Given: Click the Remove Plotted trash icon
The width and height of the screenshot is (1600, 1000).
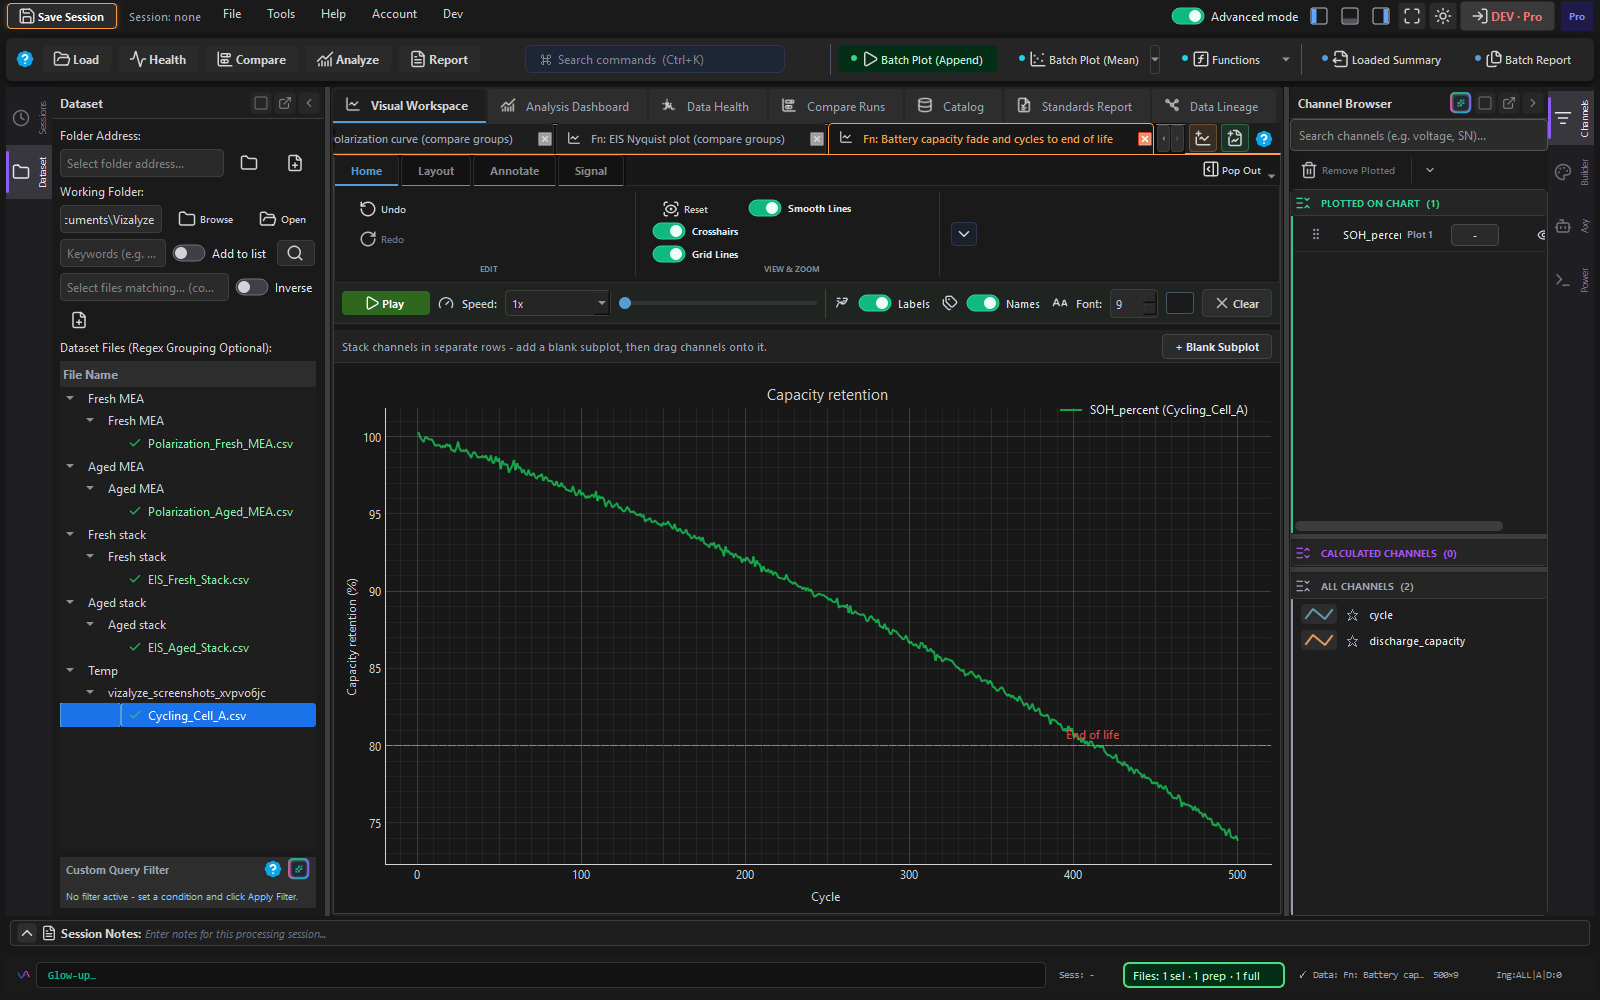Looking at the screenshot, I should click(x=1308, y=170).
